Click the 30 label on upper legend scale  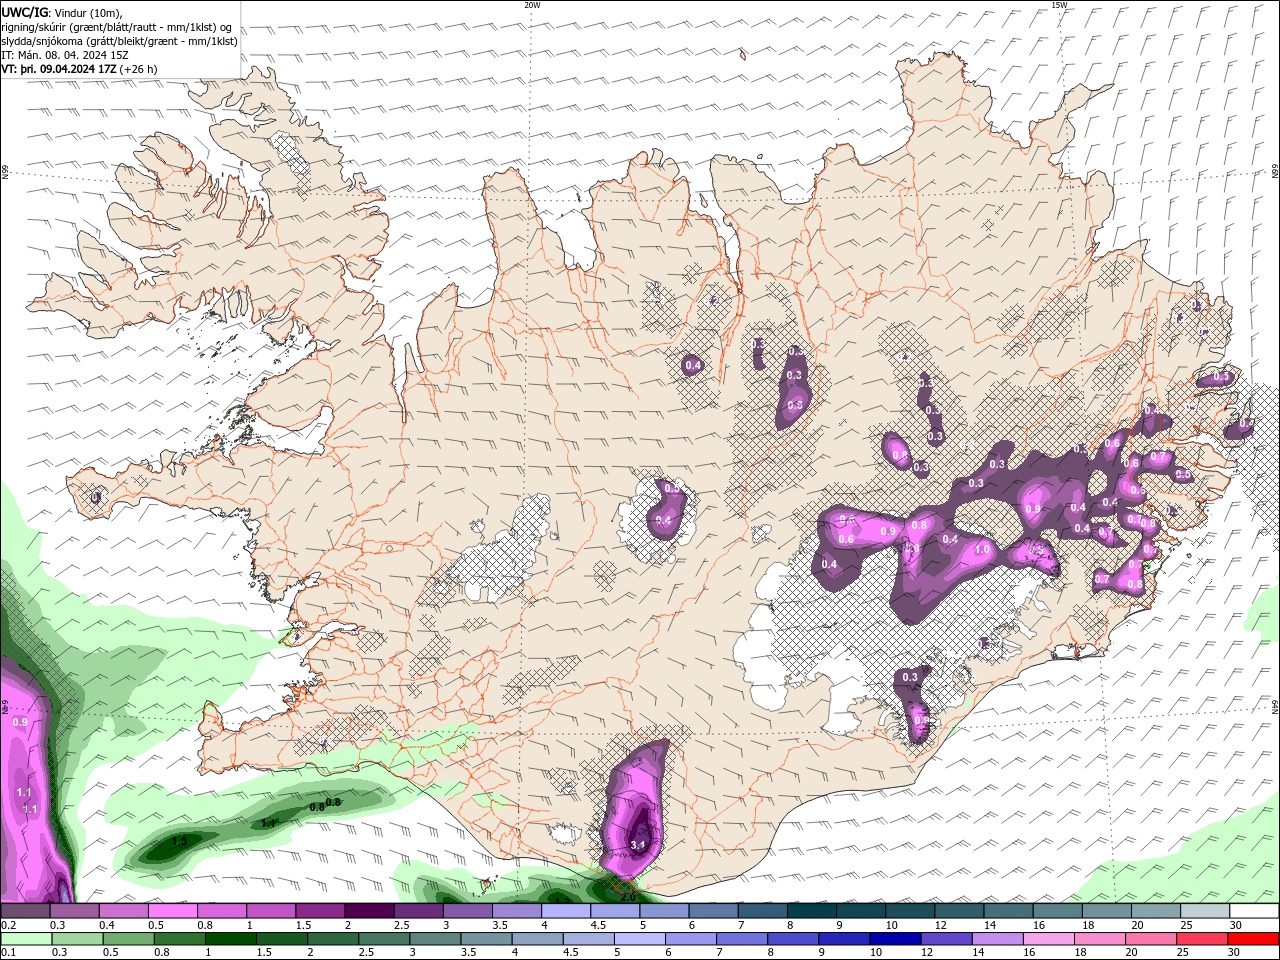point(1236,925)
